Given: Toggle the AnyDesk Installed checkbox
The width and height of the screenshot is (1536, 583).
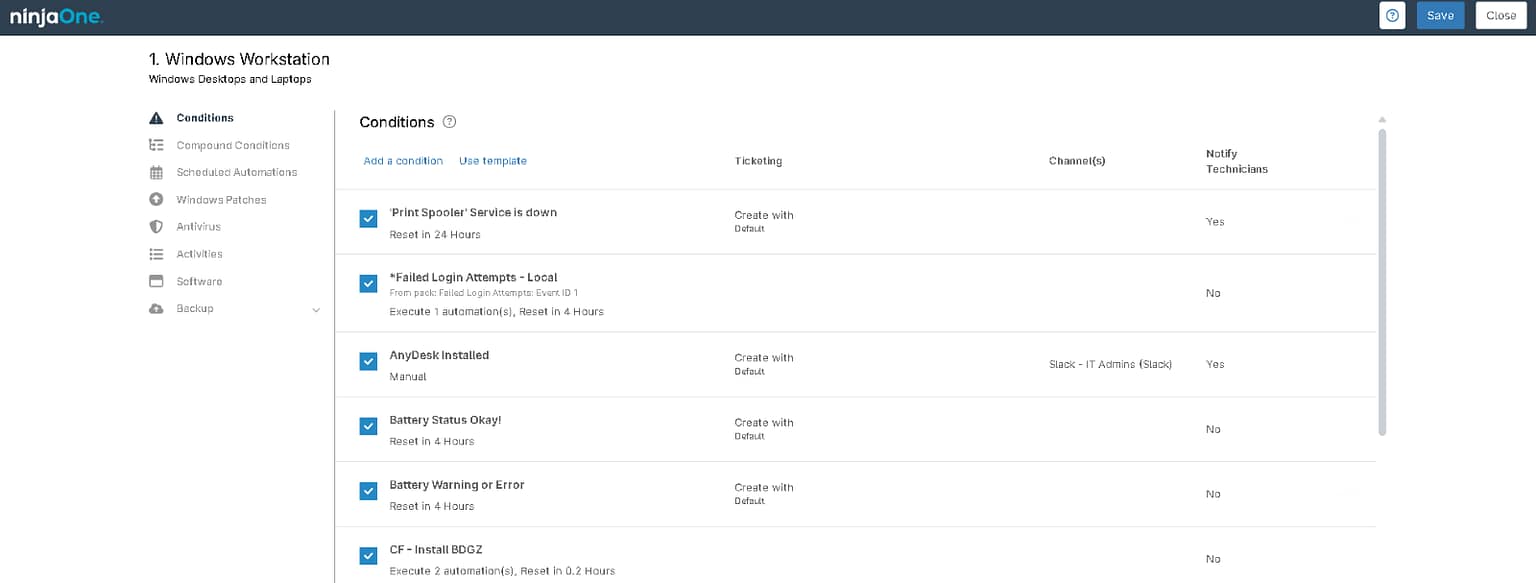Looking at the screenshot, I should (368, 361).
